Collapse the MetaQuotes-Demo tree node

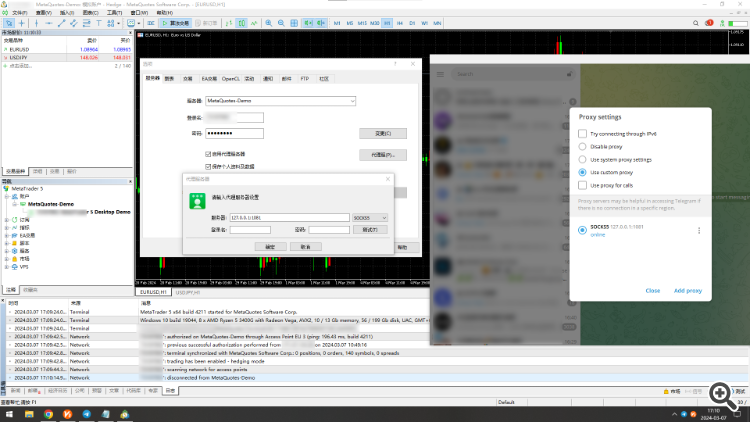tap(15, 204)
